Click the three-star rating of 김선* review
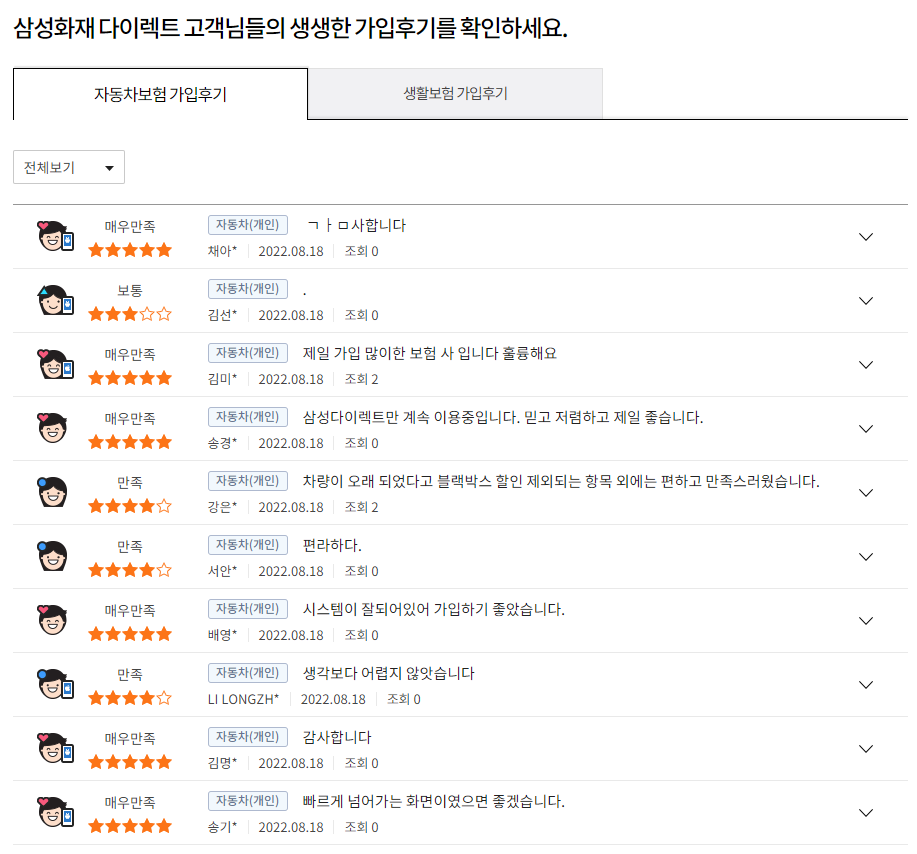Image resolution: width=917 pixels, height=854 pixels. (x=130, y=314)
